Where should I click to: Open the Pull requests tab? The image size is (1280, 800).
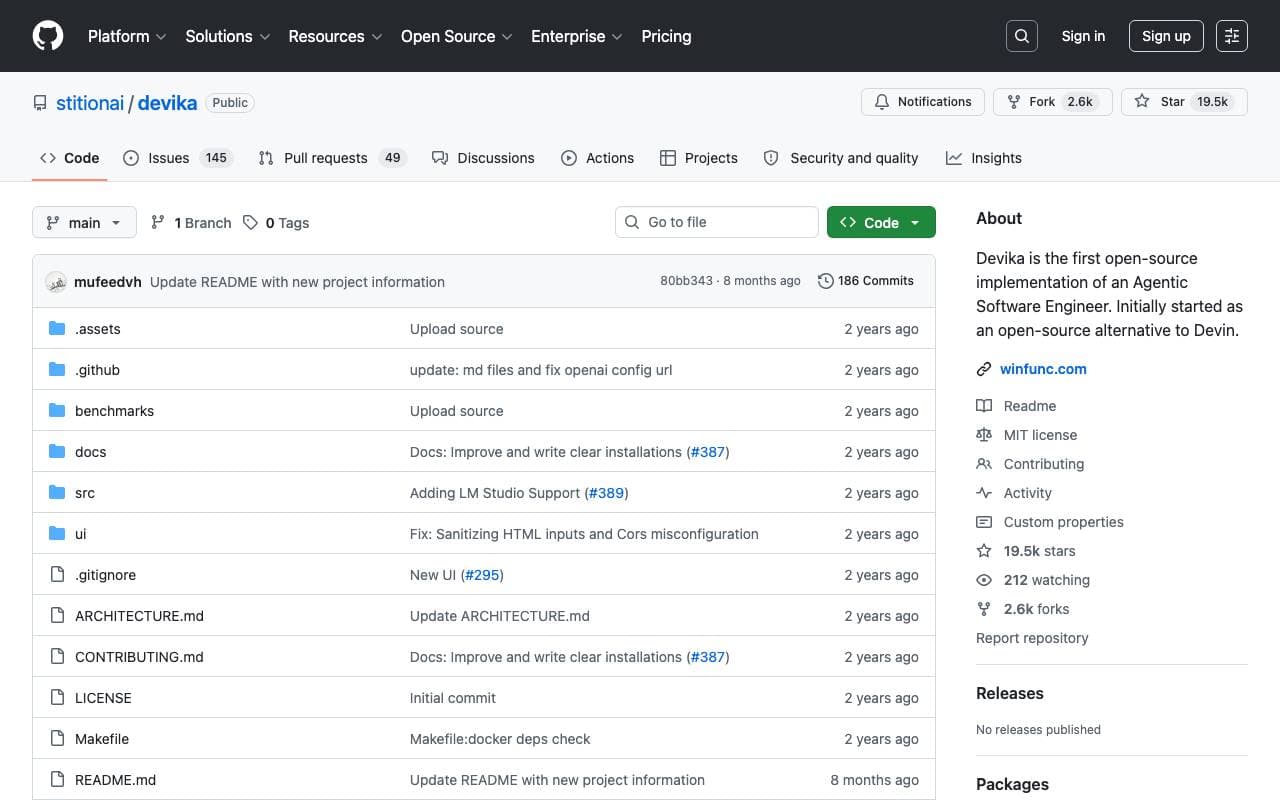coord(332,158)
